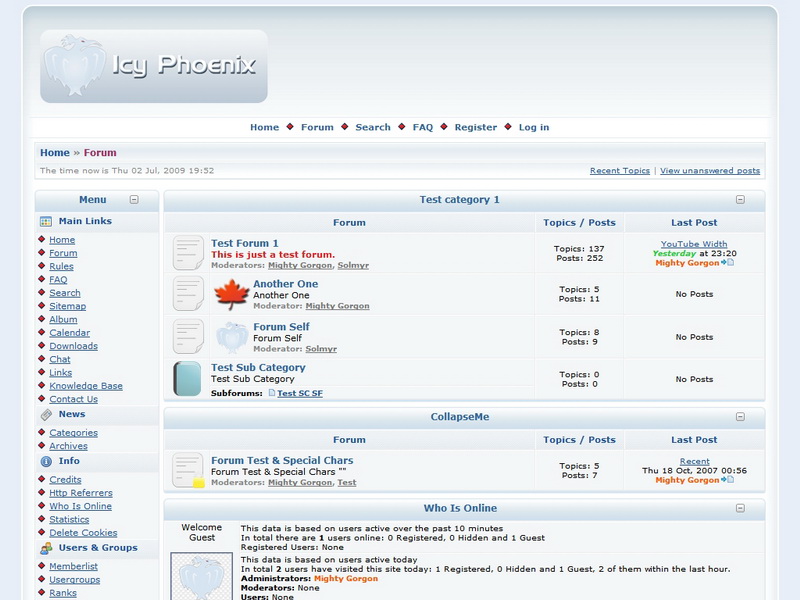Open the Recent Topics link
The image size is (800, 600).
tap(620, 170)
